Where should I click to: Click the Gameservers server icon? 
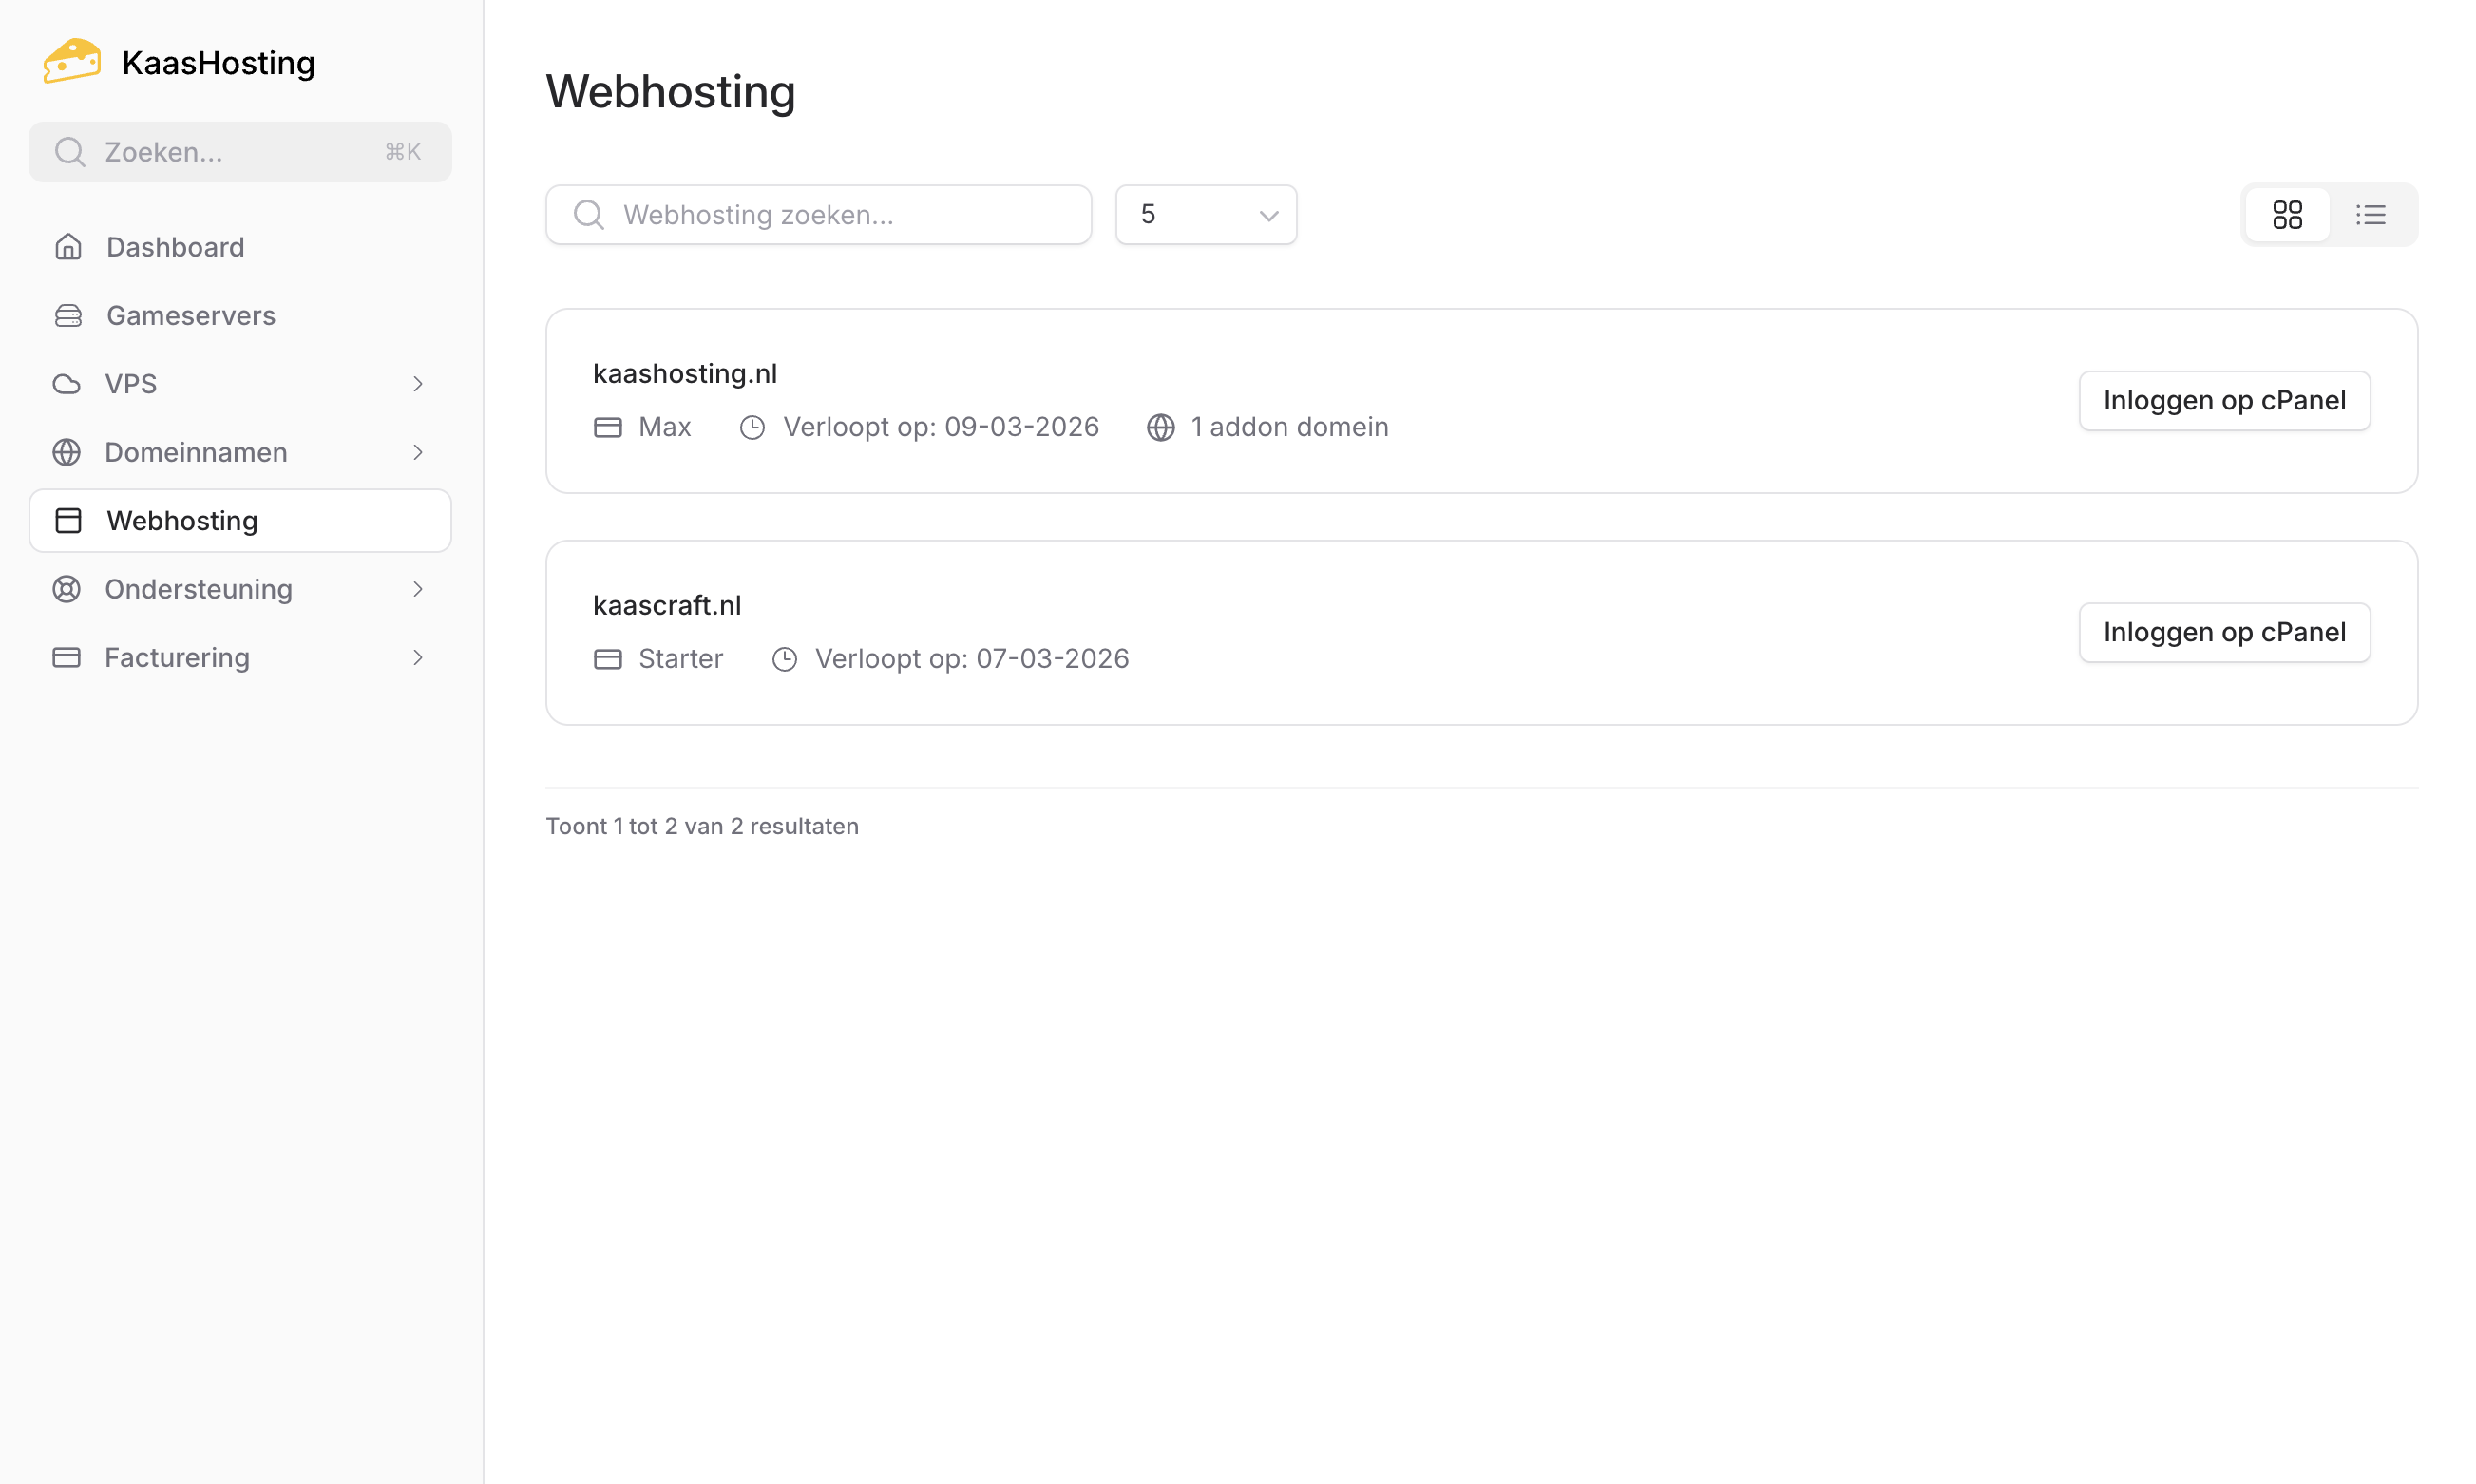pyautogui.click(x=67, y=315)
